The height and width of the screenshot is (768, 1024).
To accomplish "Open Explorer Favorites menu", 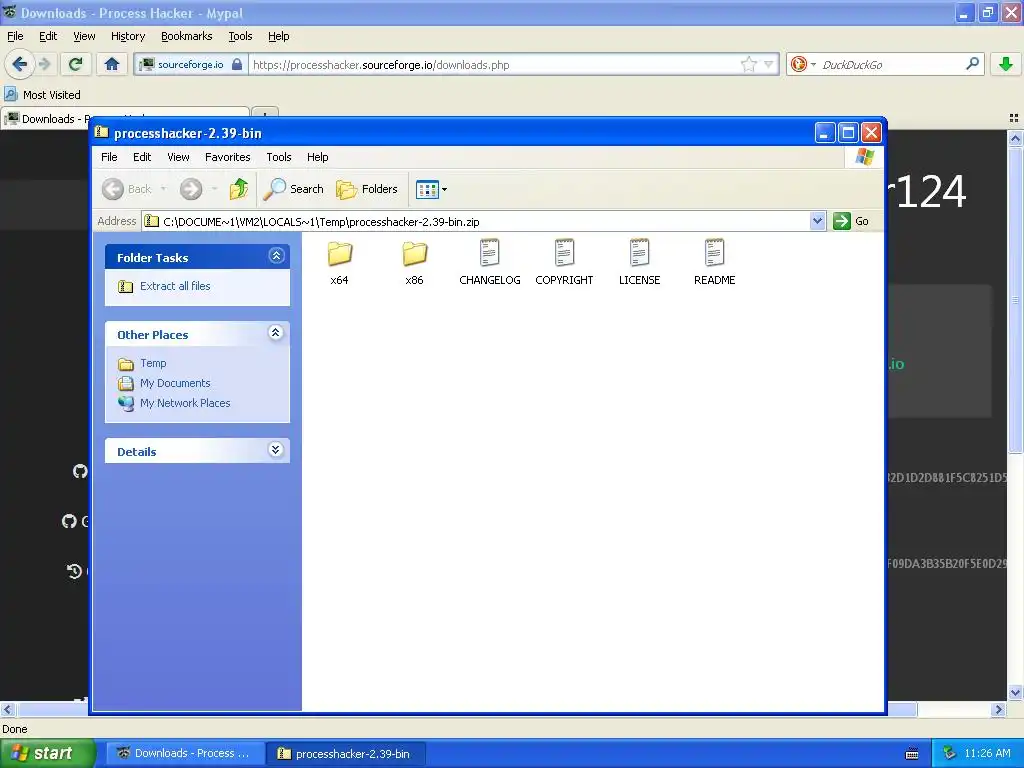I will pos(227,157).
